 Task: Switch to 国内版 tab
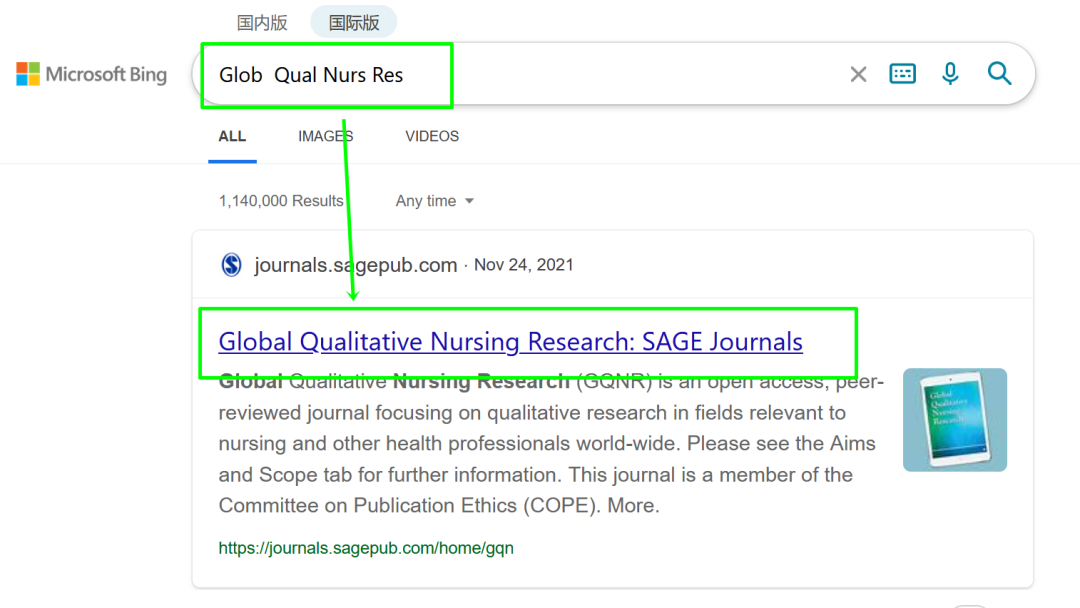(x=262, y=23)
